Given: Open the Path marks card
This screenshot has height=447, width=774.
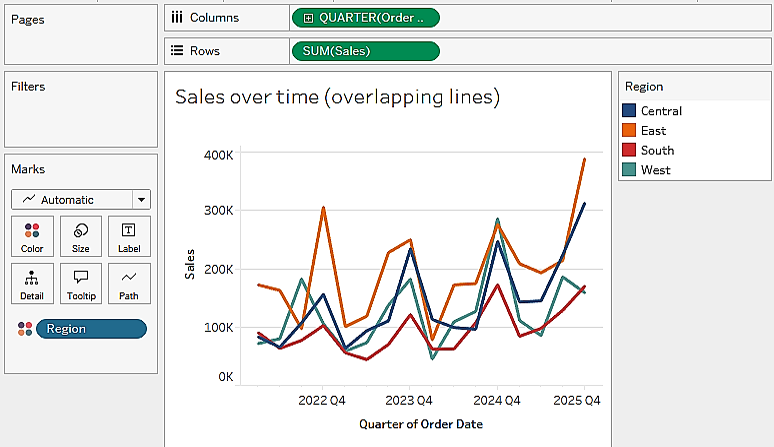Looking at the screenshot, I should [129, 283].
